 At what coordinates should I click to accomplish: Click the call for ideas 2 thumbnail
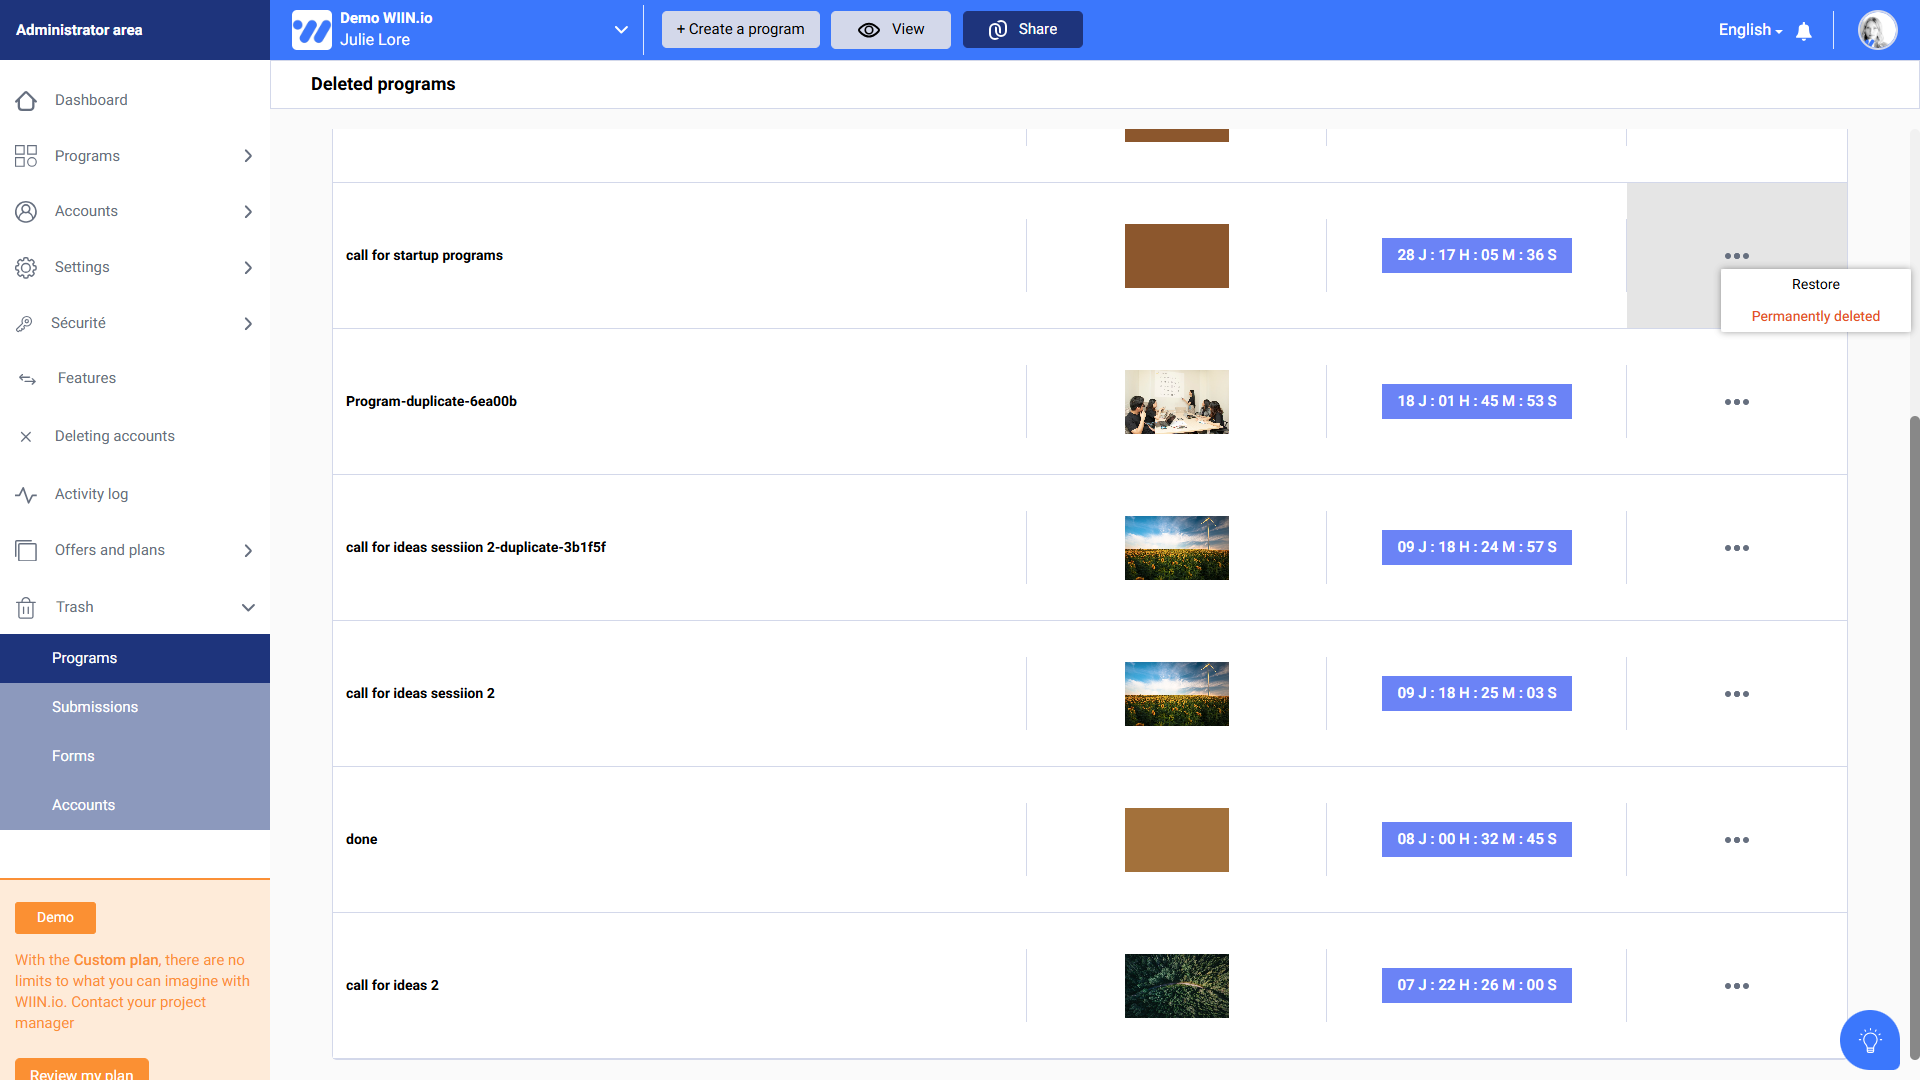1176,986
